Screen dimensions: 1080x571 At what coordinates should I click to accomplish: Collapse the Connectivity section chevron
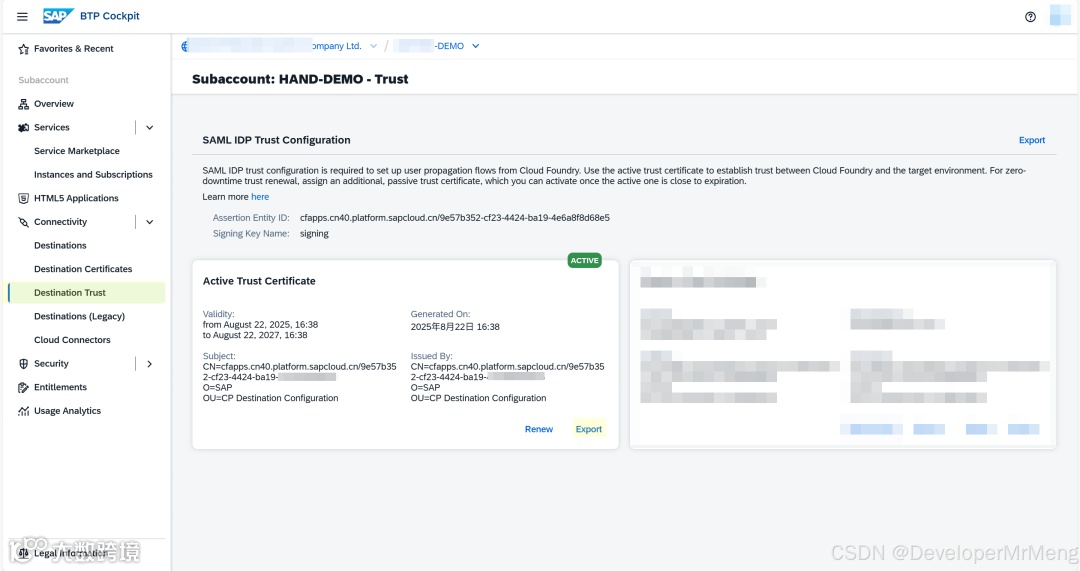click(x=149, y=222)
